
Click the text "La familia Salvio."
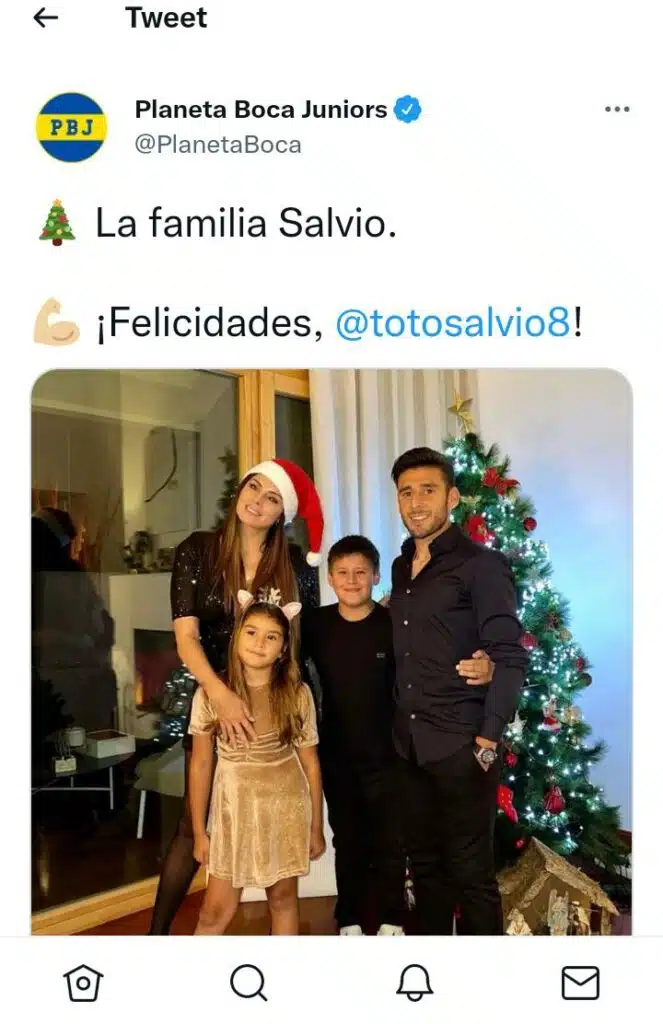[246, 223]
